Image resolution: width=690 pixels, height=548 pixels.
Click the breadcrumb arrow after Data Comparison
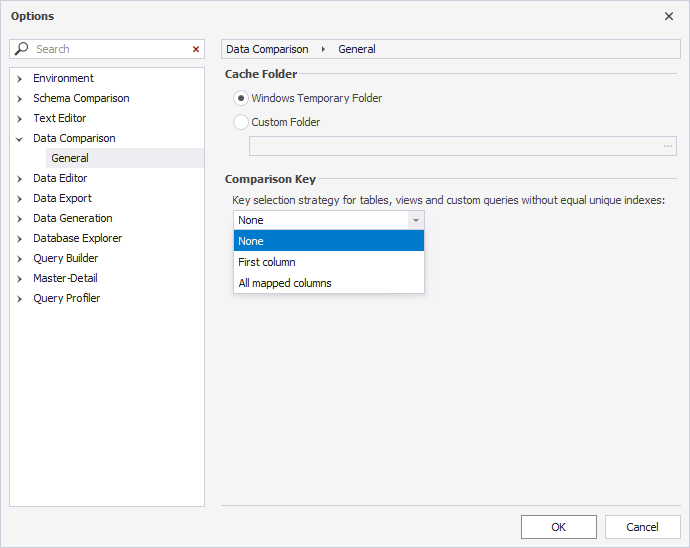(323, 49)
